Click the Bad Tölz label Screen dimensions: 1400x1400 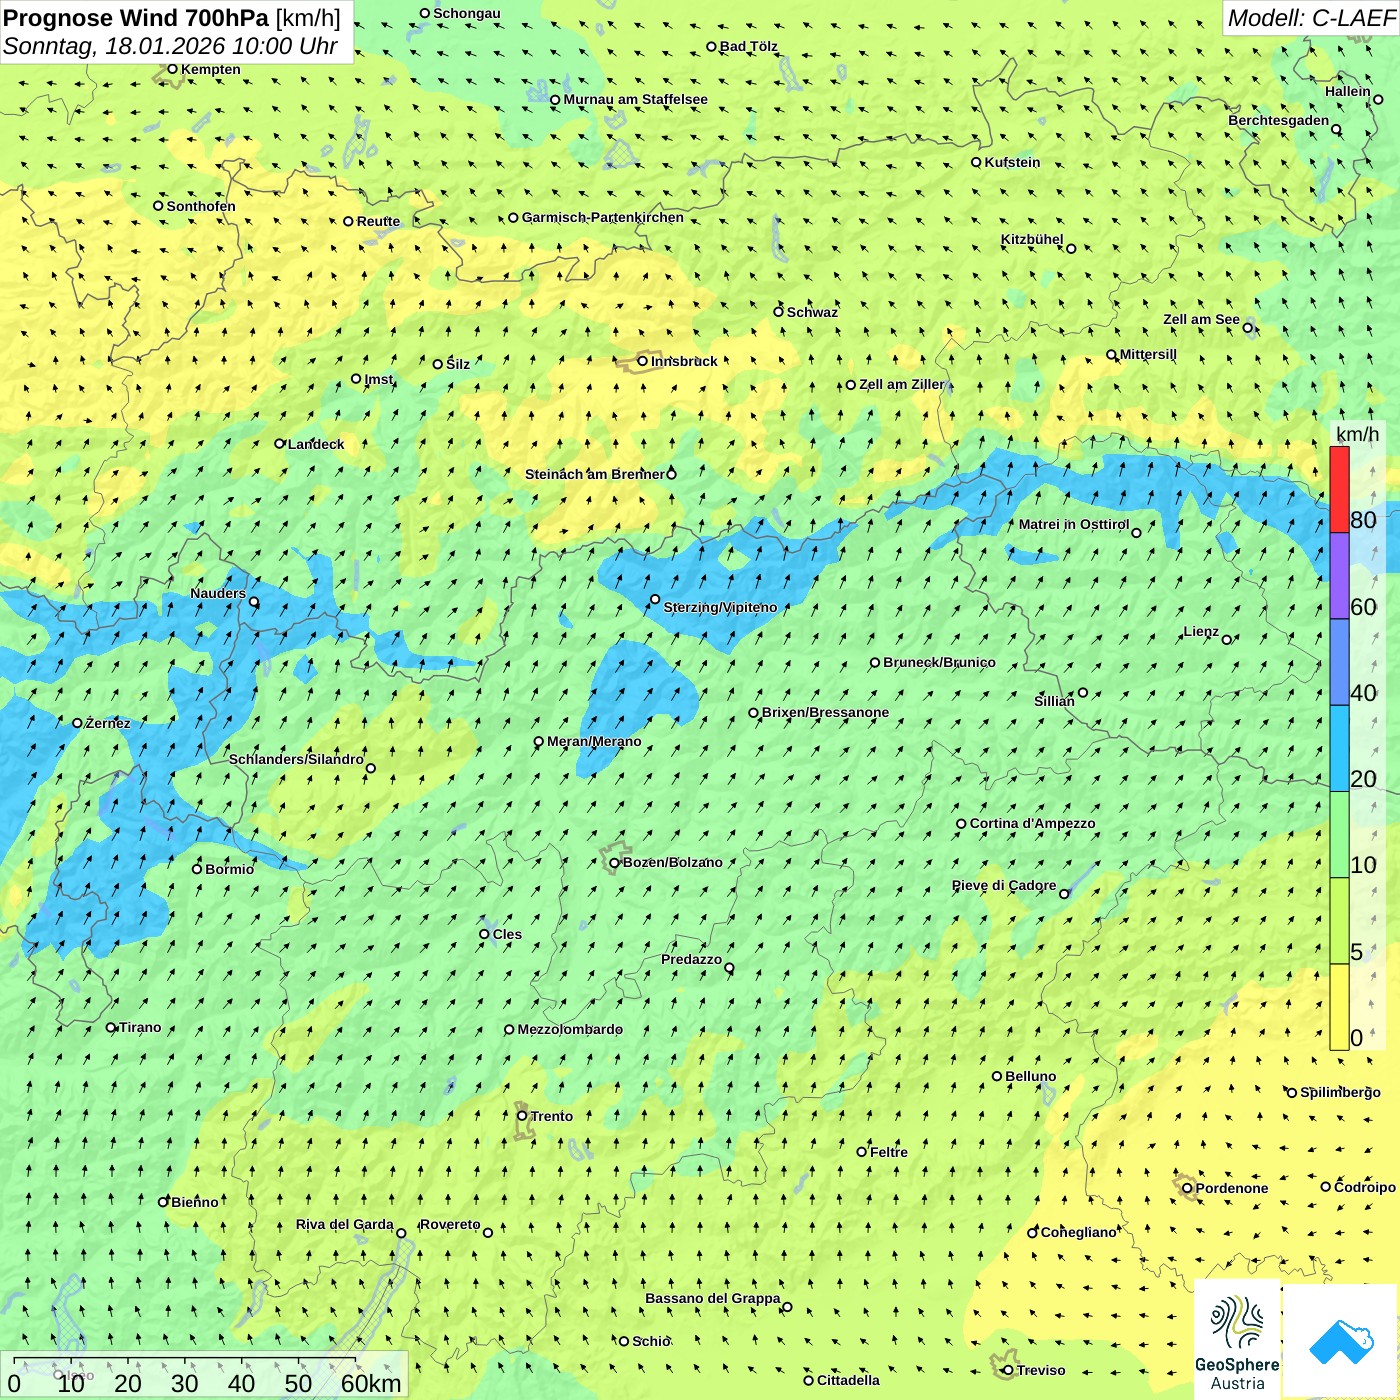[x=749, y=46]
